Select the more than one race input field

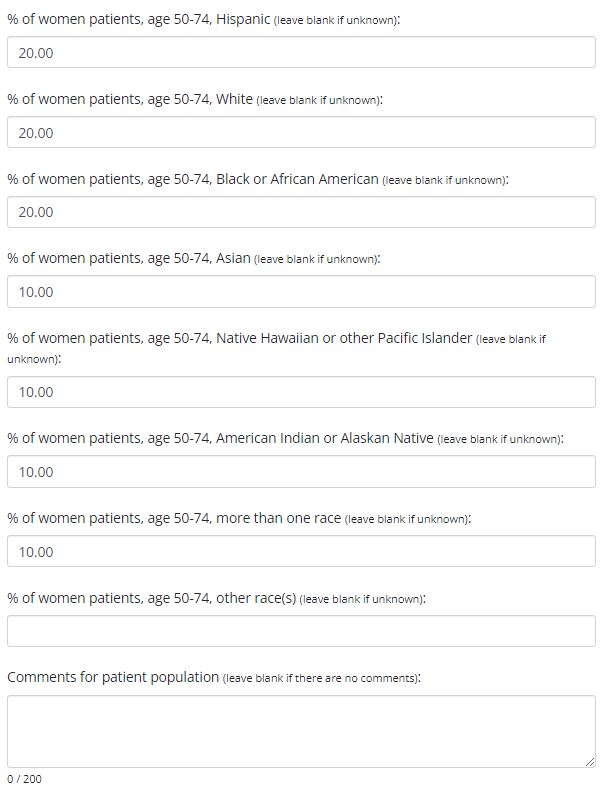tap(300, 552)
